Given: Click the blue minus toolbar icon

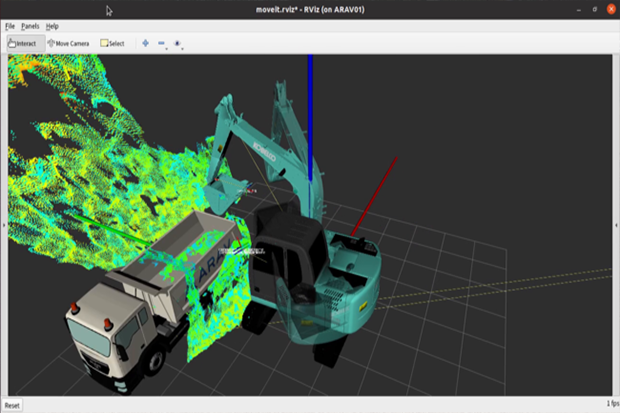Looking at the screenshot, I should (x=161, y=43).
